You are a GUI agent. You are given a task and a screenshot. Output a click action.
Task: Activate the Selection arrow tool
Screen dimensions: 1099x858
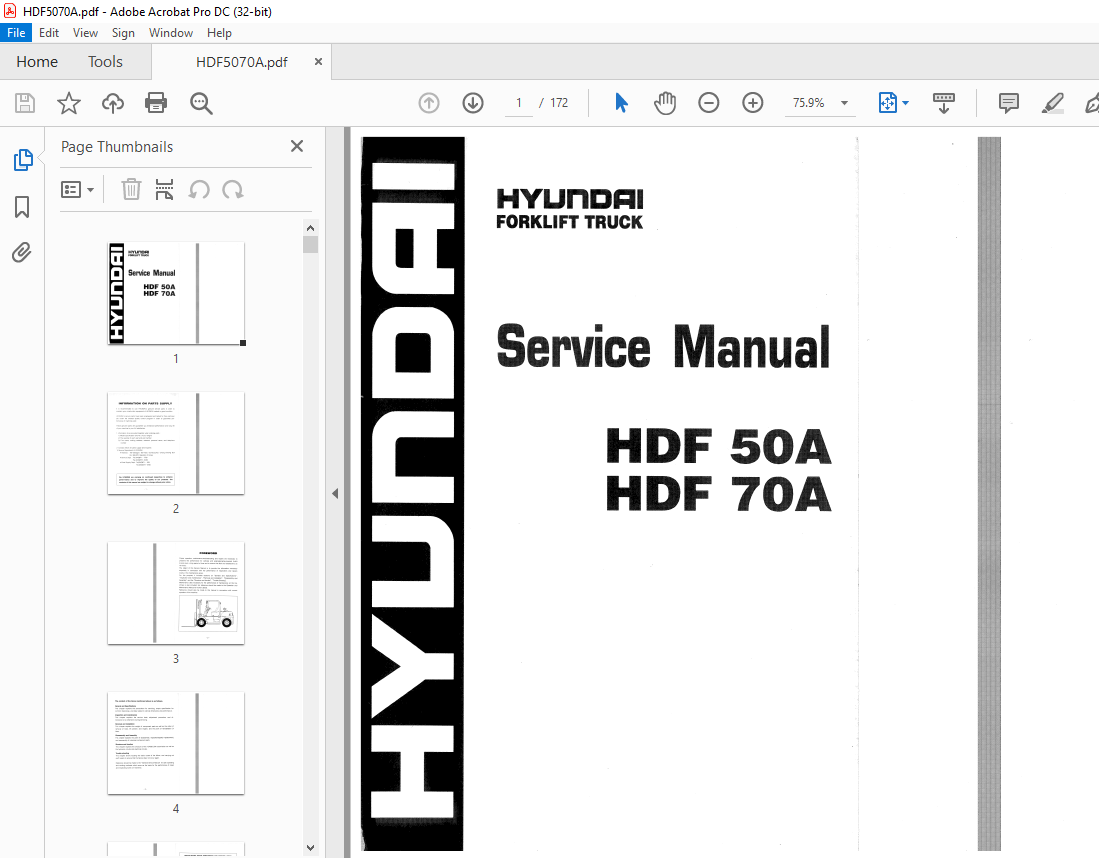point(621,103)
